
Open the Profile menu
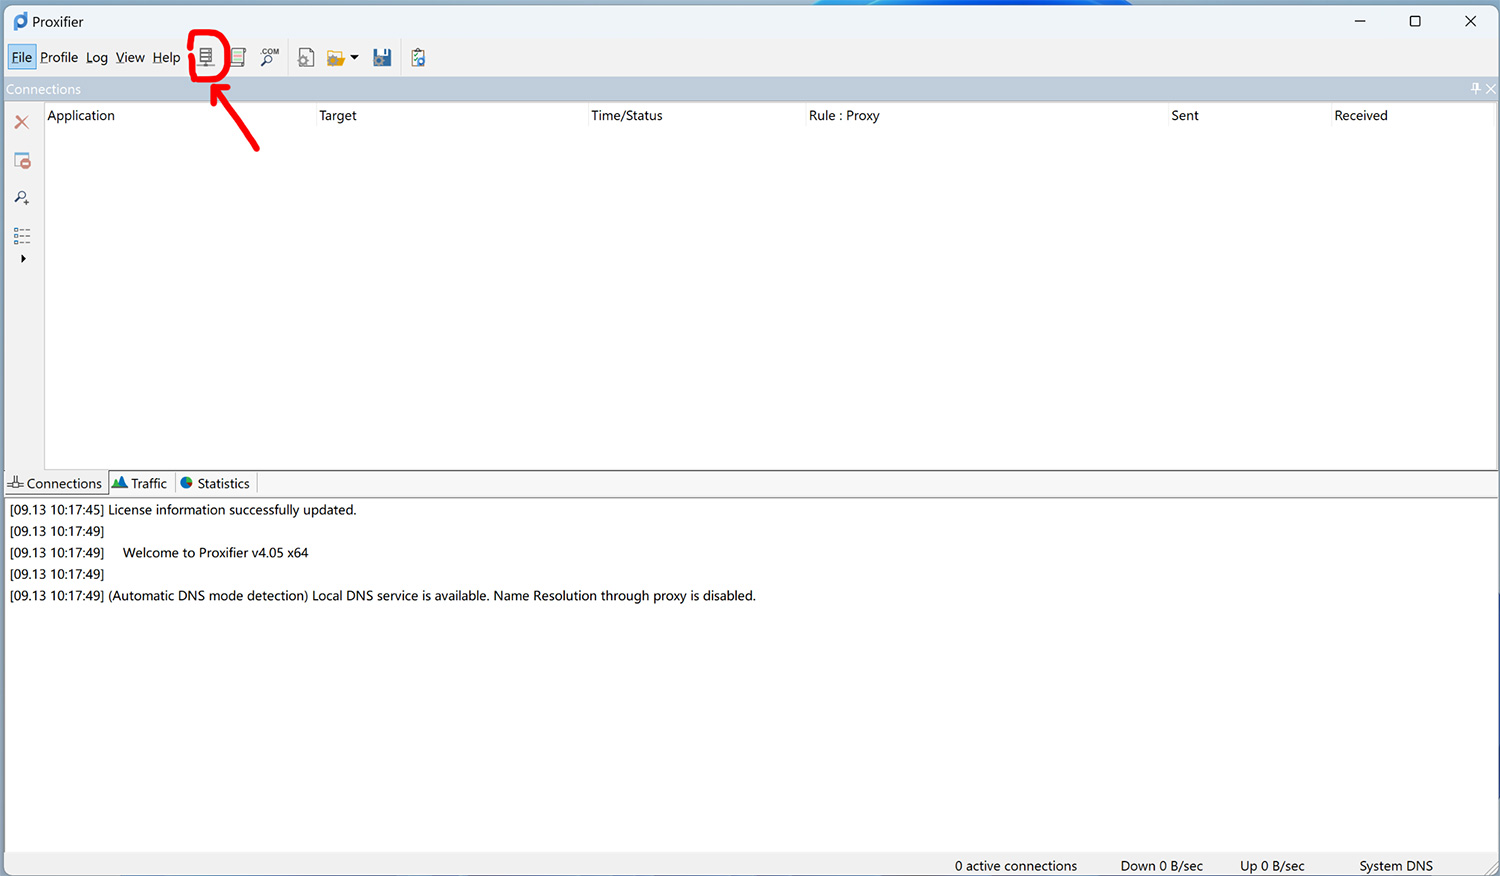pos(59,57)
